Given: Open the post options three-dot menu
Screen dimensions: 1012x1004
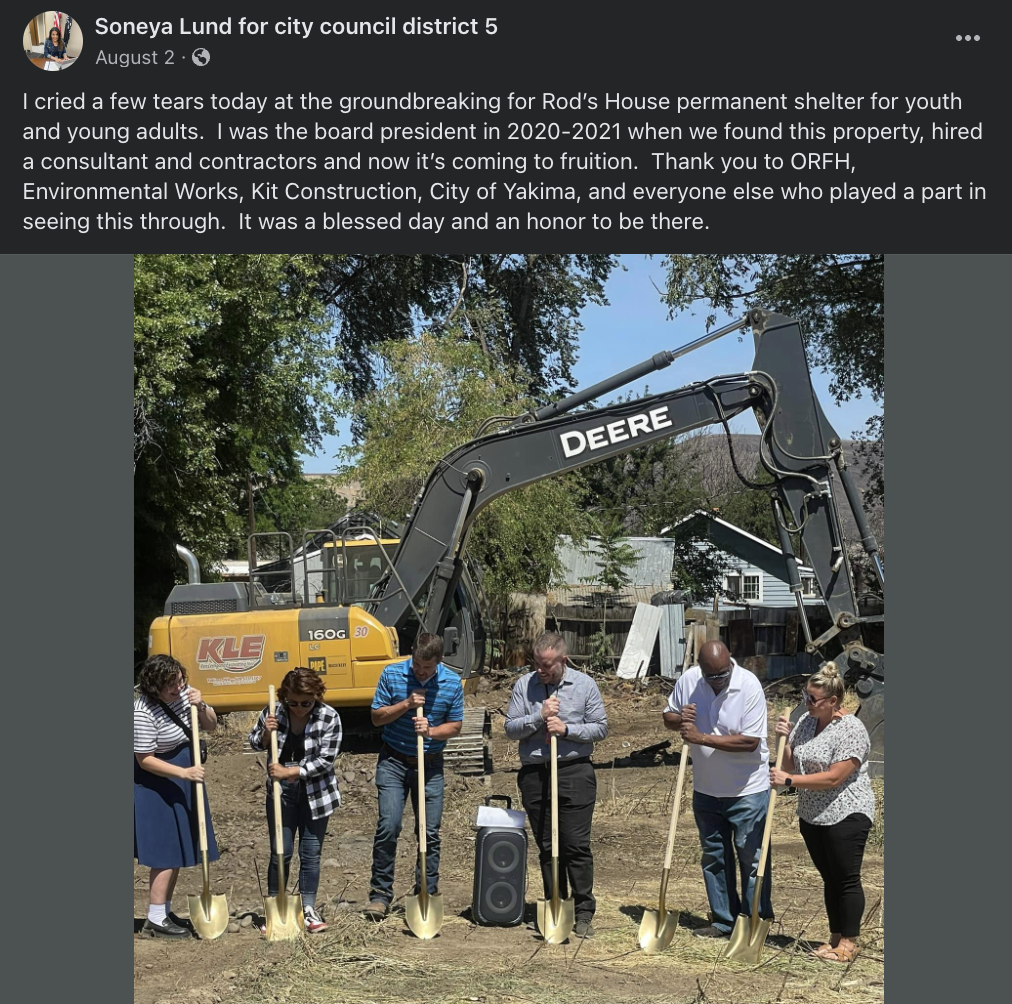Looking at the screenshot, I should [x=967, y=38].
